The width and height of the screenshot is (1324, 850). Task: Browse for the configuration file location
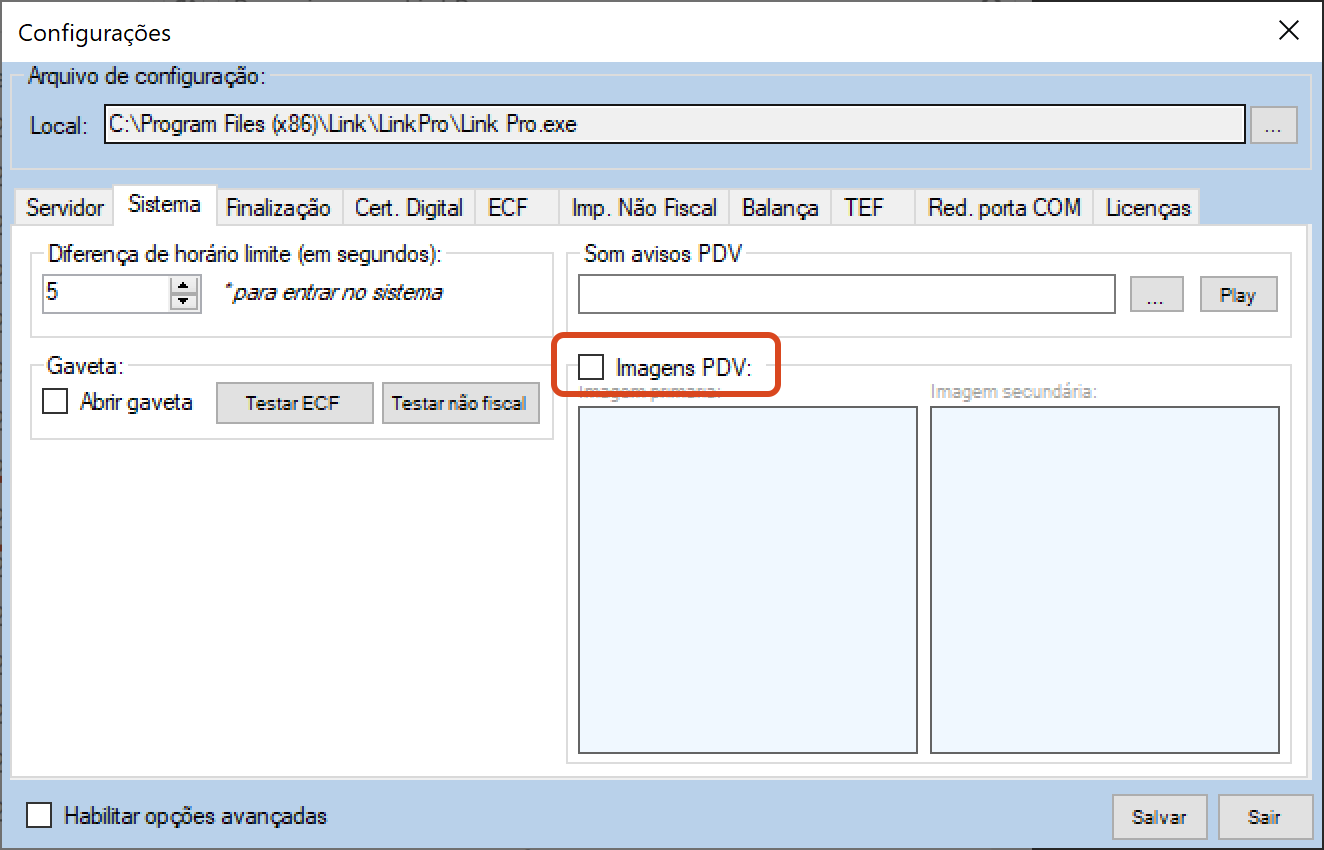[1273, 126]
